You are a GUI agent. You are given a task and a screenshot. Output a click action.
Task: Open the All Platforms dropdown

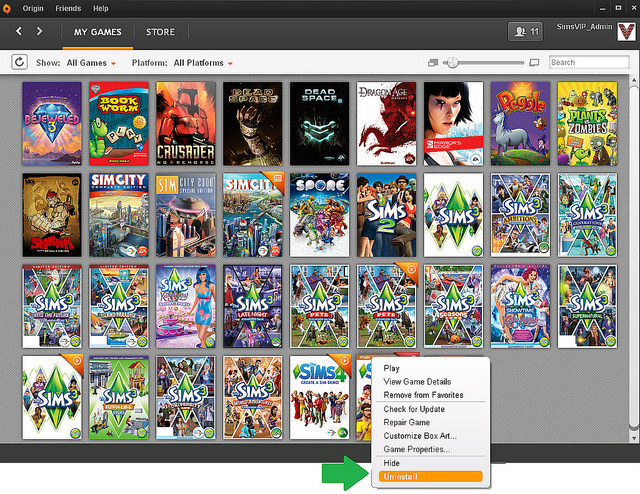(203, 63)
